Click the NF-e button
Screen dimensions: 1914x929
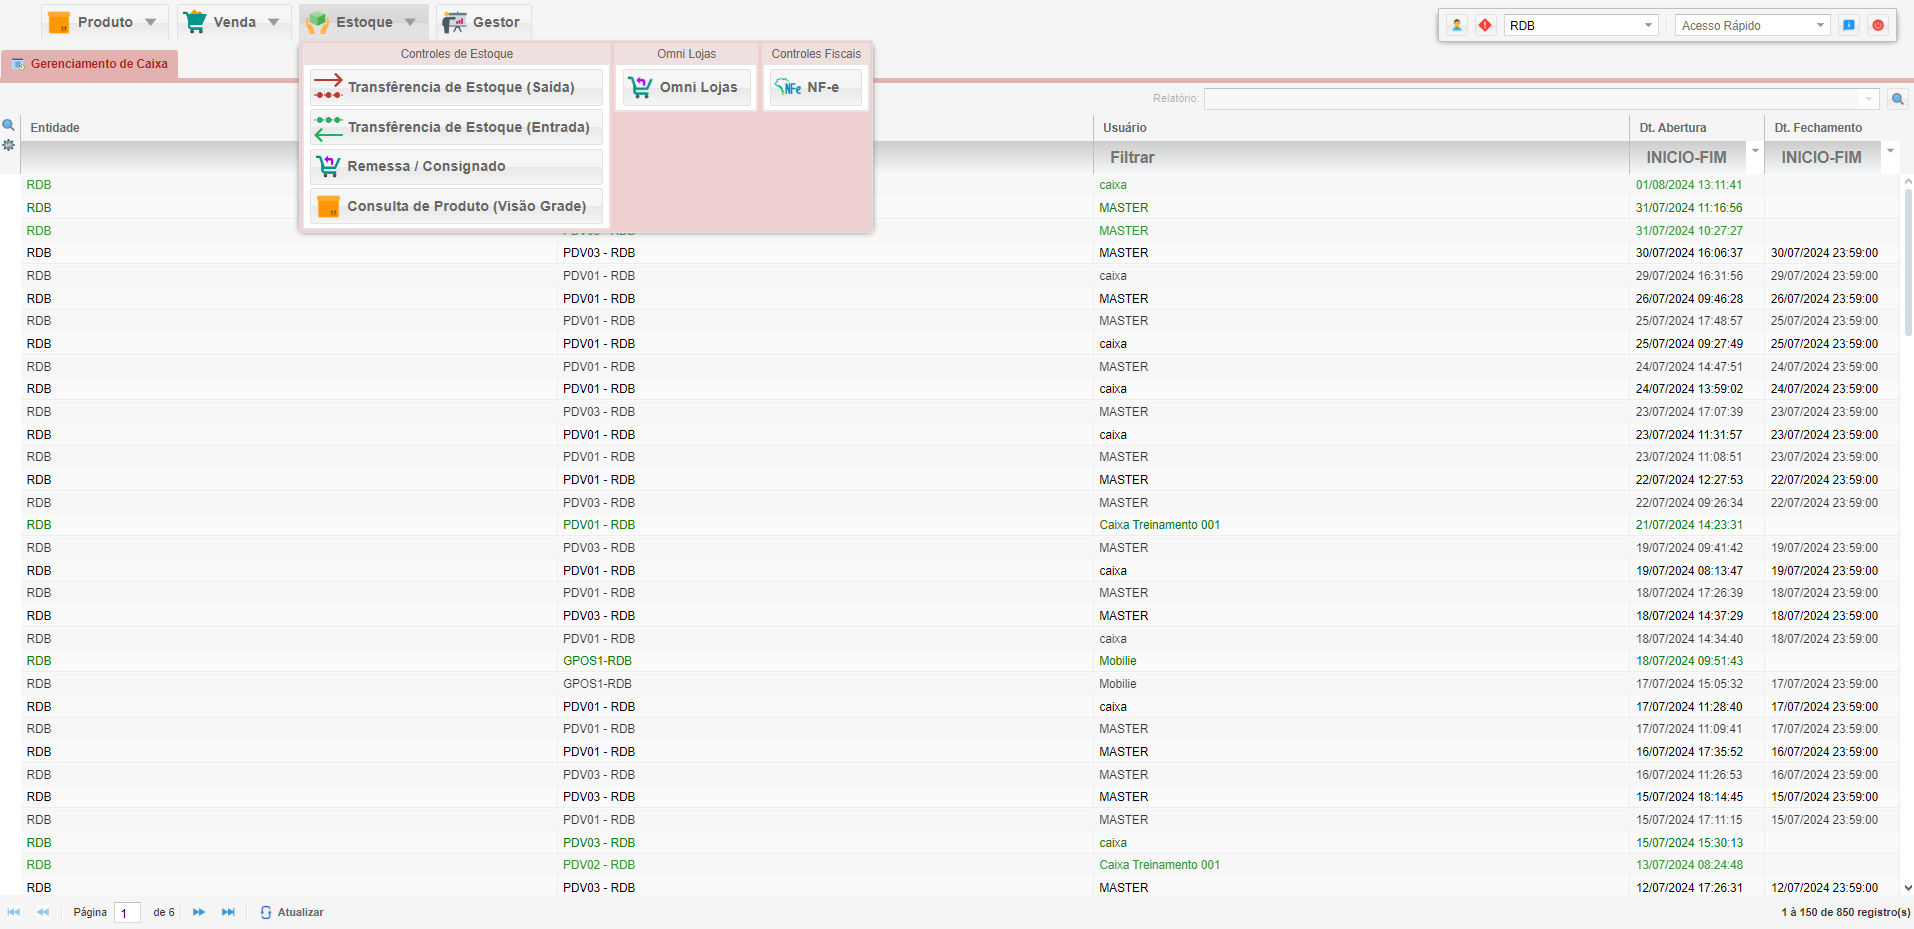point(815,87)
